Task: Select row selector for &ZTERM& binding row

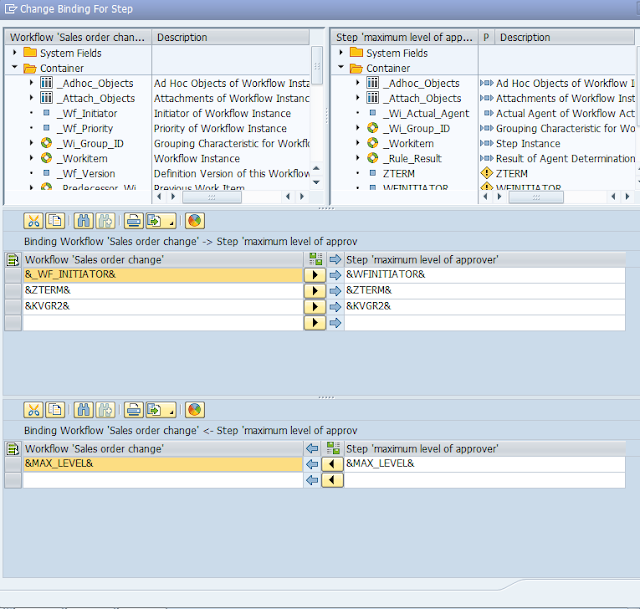Action: (13, 291)
